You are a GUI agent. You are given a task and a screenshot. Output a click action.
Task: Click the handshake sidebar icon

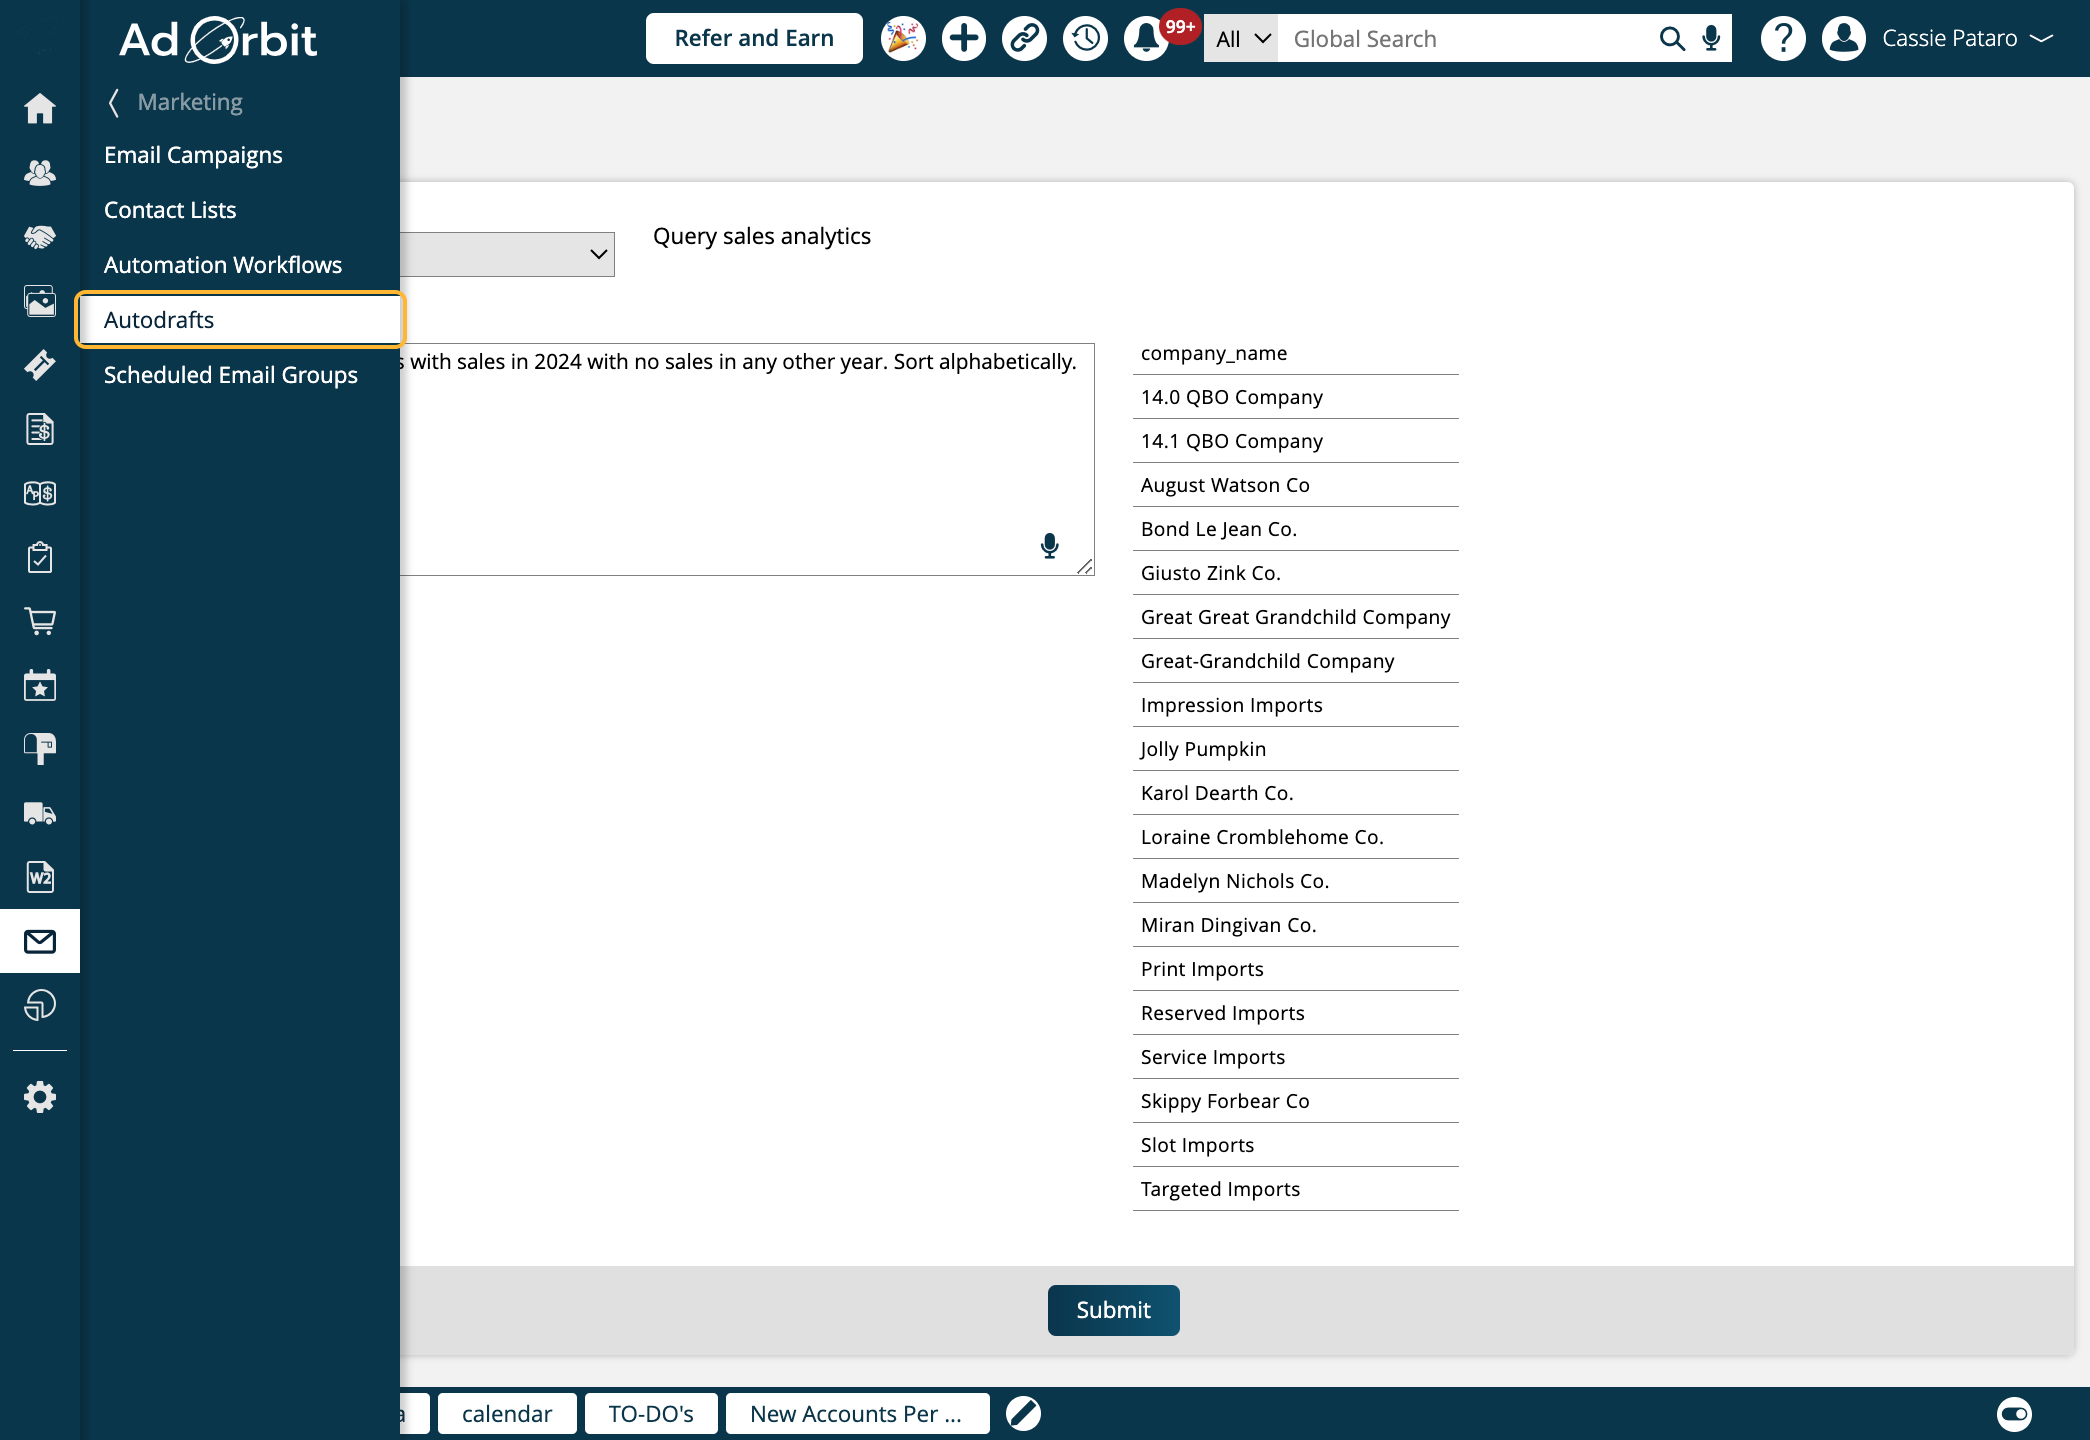(40, 237)
